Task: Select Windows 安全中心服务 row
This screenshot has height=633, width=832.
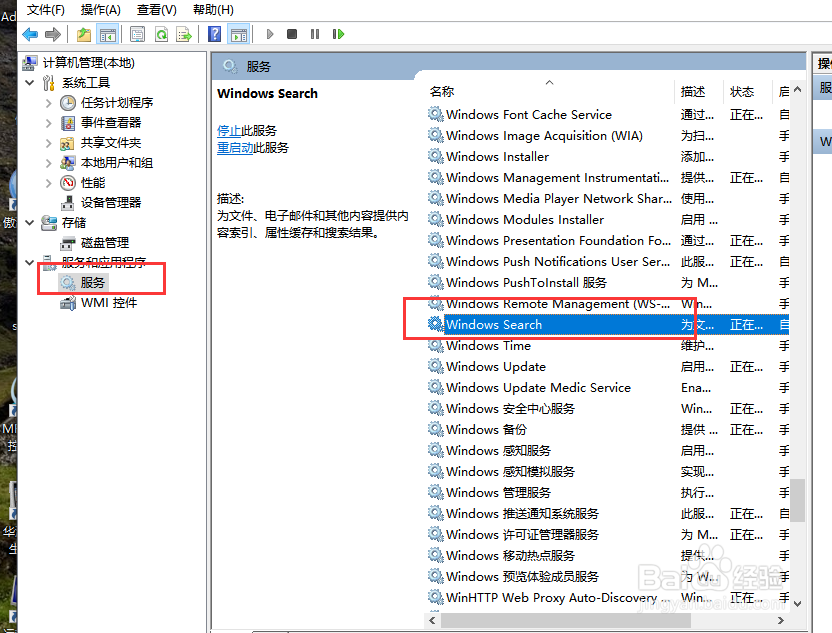Action: tap(608, 409)
